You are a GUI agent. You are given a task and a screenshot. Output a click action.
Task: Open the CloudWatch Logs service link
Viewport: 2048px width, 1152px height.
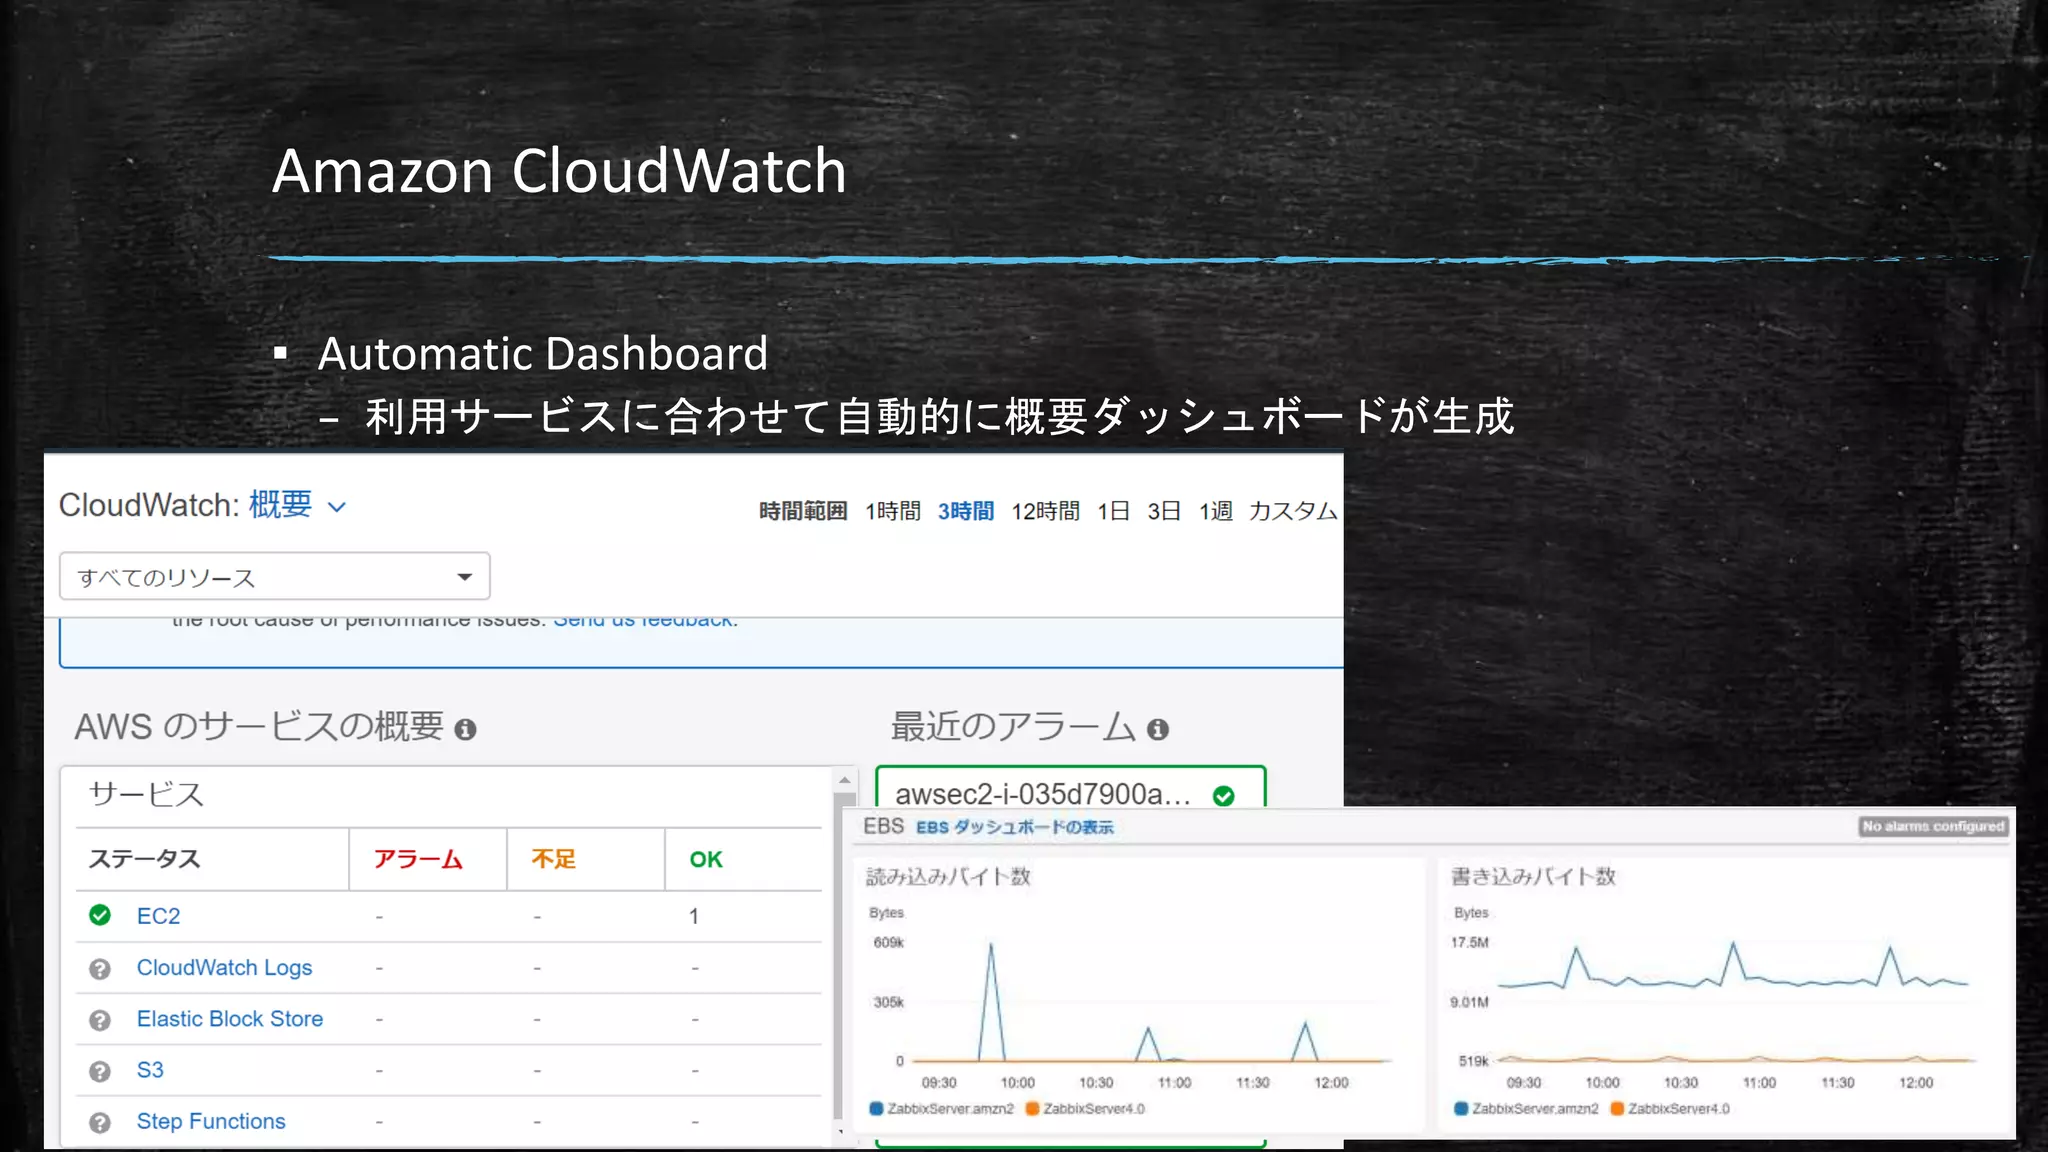point(224,967)
